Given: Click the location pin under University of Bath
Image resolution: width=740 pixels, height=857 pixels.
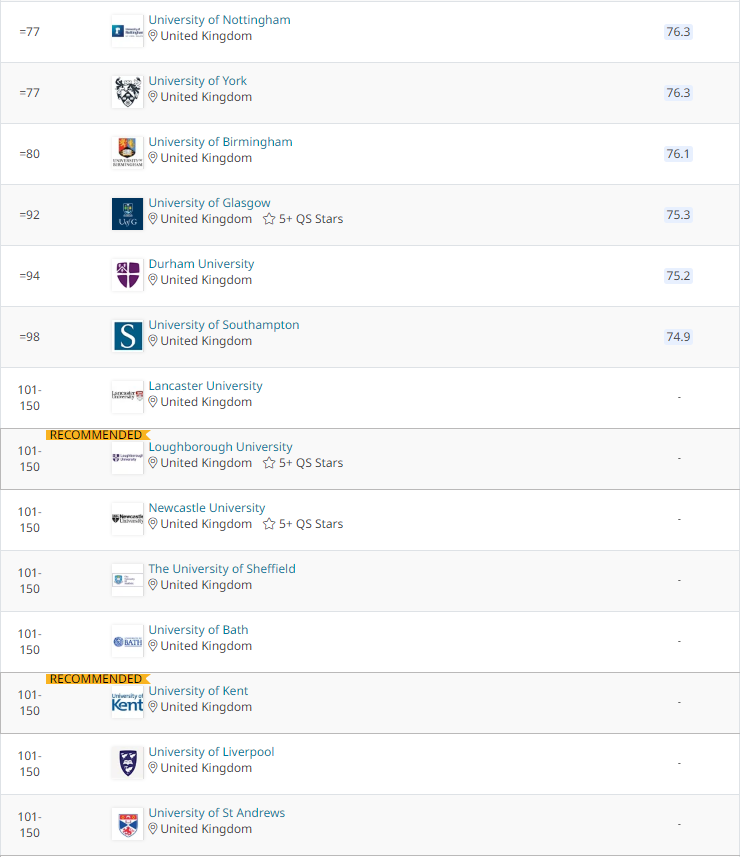Looking at the screenshot, I should [153, 646].
